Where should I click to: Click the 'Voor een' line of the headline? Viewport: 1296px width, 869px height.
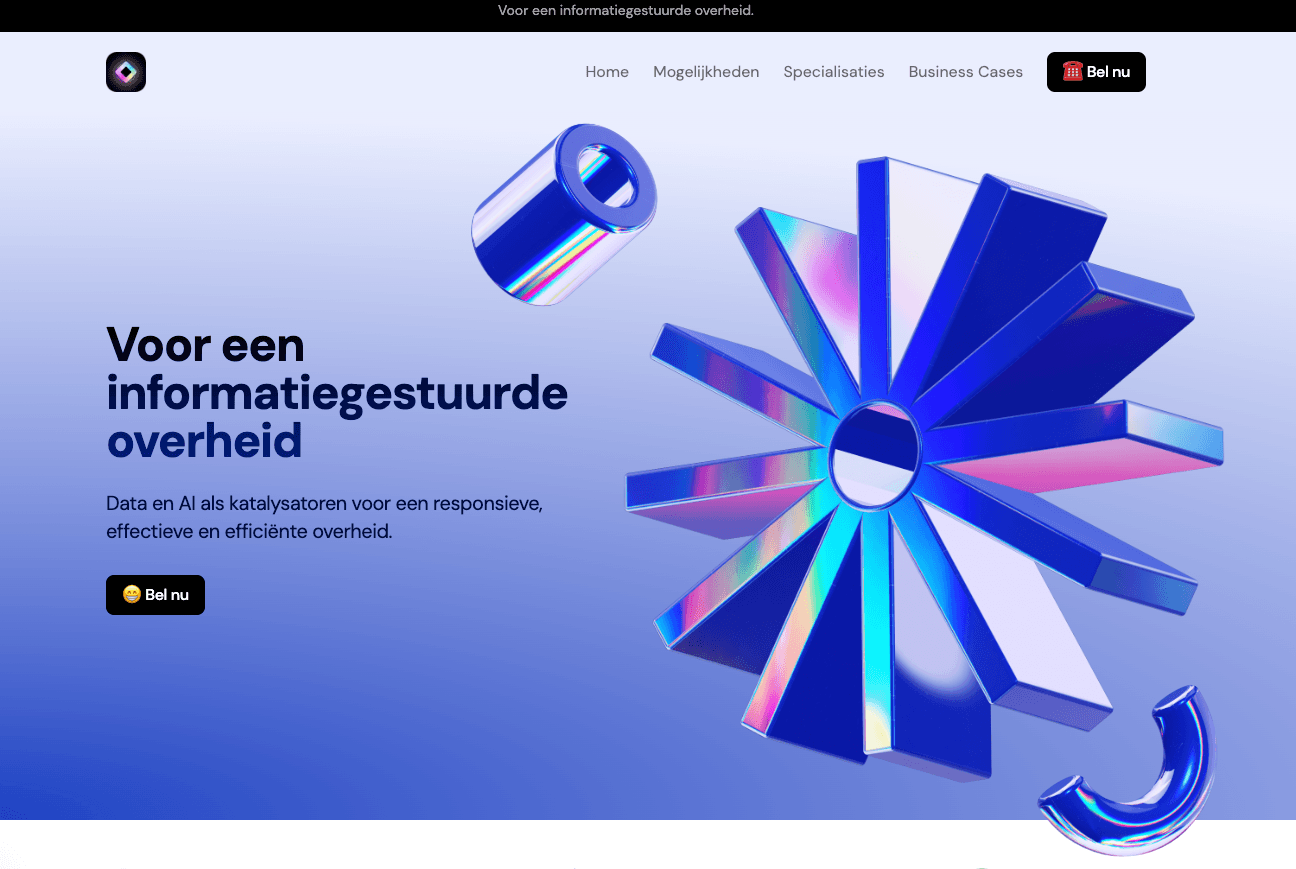pos(205,345)
